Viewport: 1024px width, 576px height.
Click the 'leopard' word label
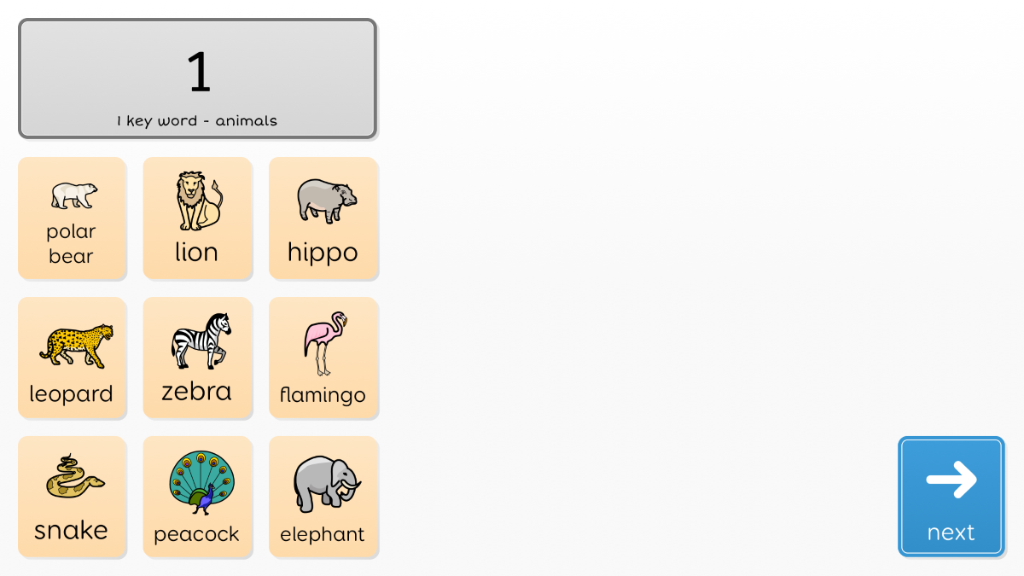coord(71,394)
